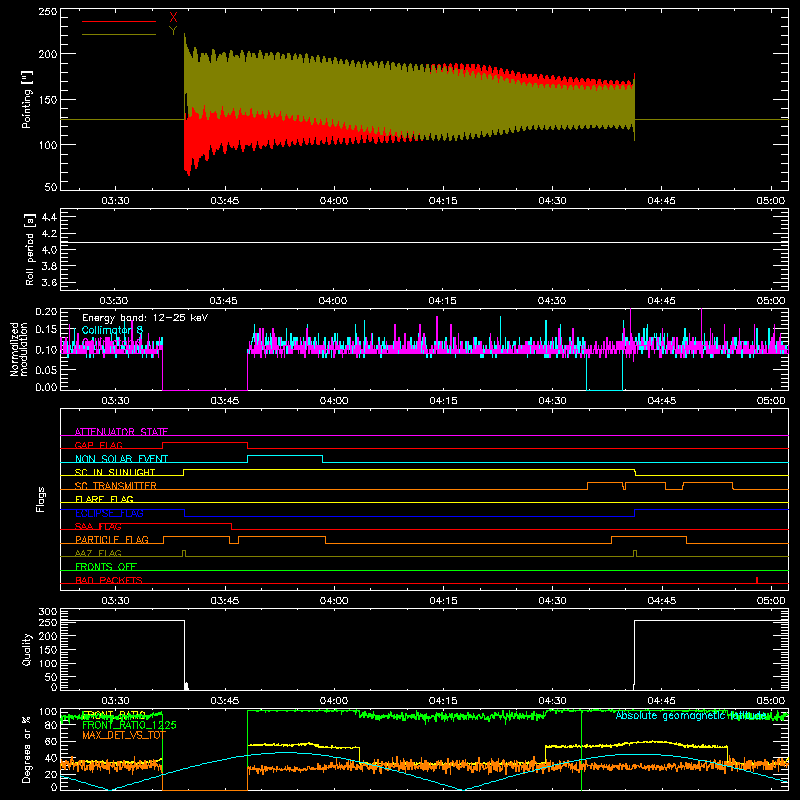Click the "Degrees or %" axis title
This screenshot has width=800, height=800.
[27, 750]
